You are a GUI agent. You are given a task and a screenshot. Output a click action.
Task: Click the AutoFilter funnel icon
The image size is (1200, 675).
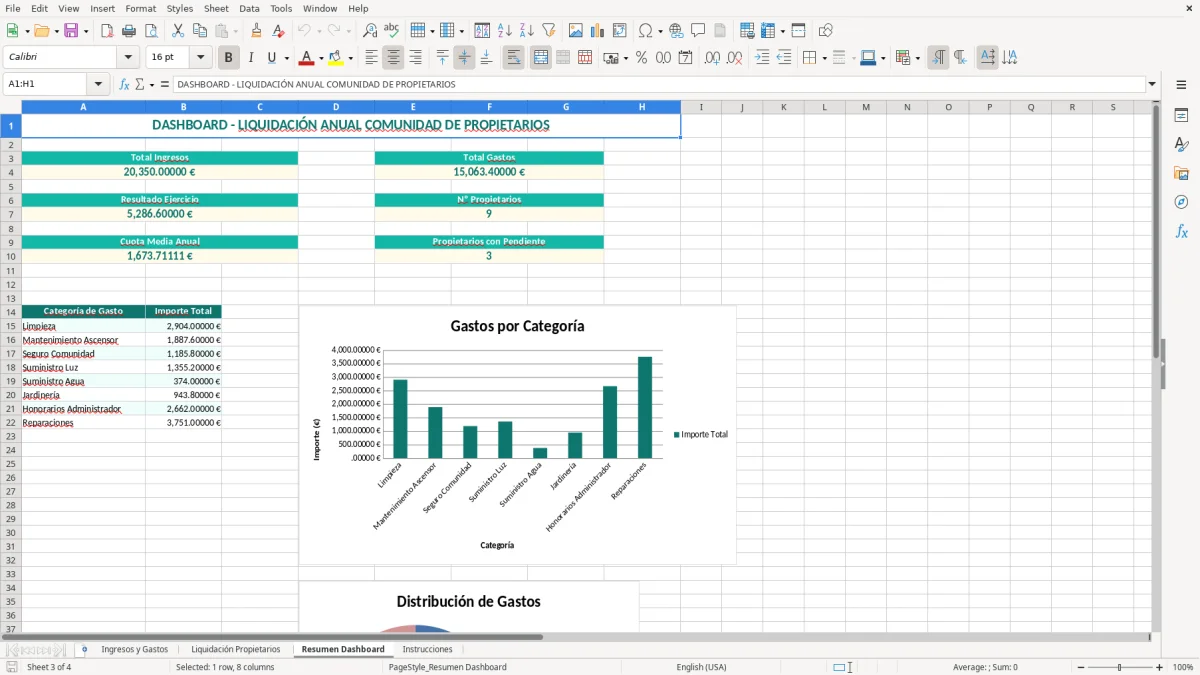click(548, 31)
